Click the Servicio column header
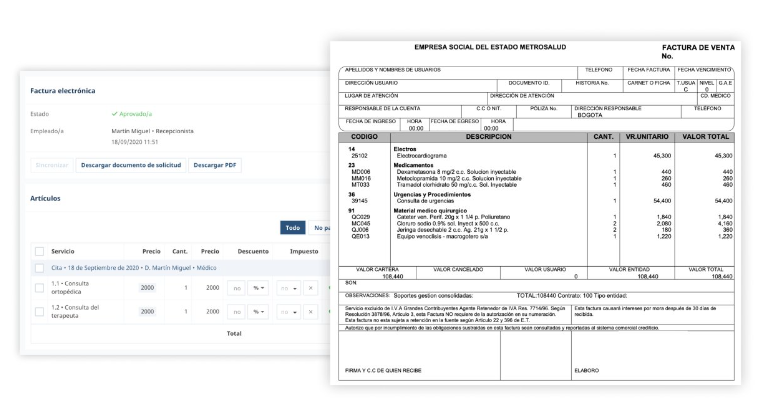Image resolution: width=773 pixels, height=408 pixels. coord(63,251)
